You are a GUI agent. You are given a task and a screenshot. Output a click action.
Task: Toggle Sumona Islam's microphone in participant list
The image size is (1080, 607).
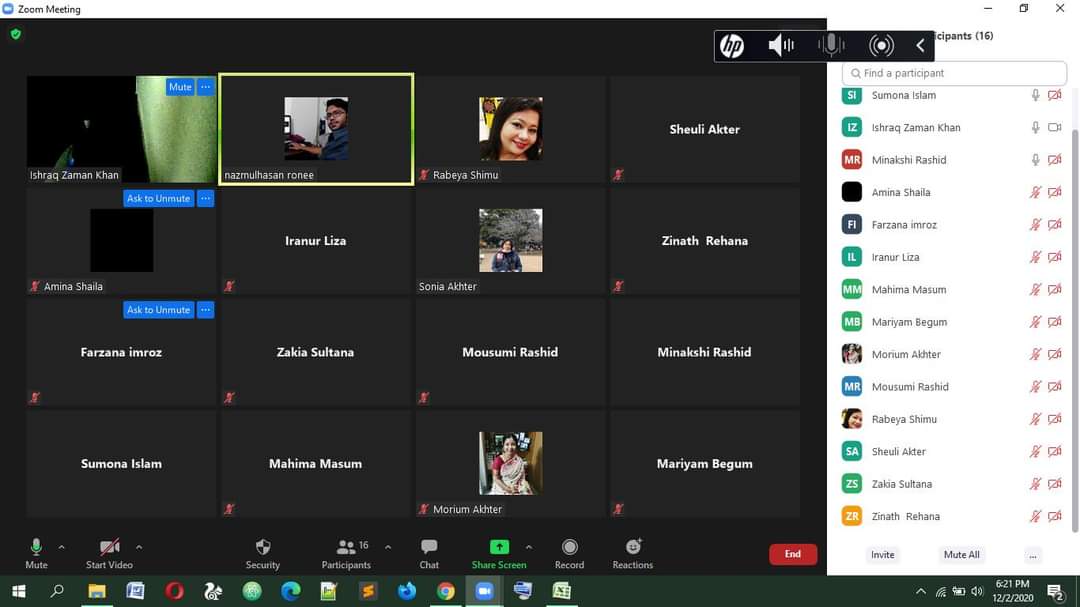click(x=1035, y=95)
